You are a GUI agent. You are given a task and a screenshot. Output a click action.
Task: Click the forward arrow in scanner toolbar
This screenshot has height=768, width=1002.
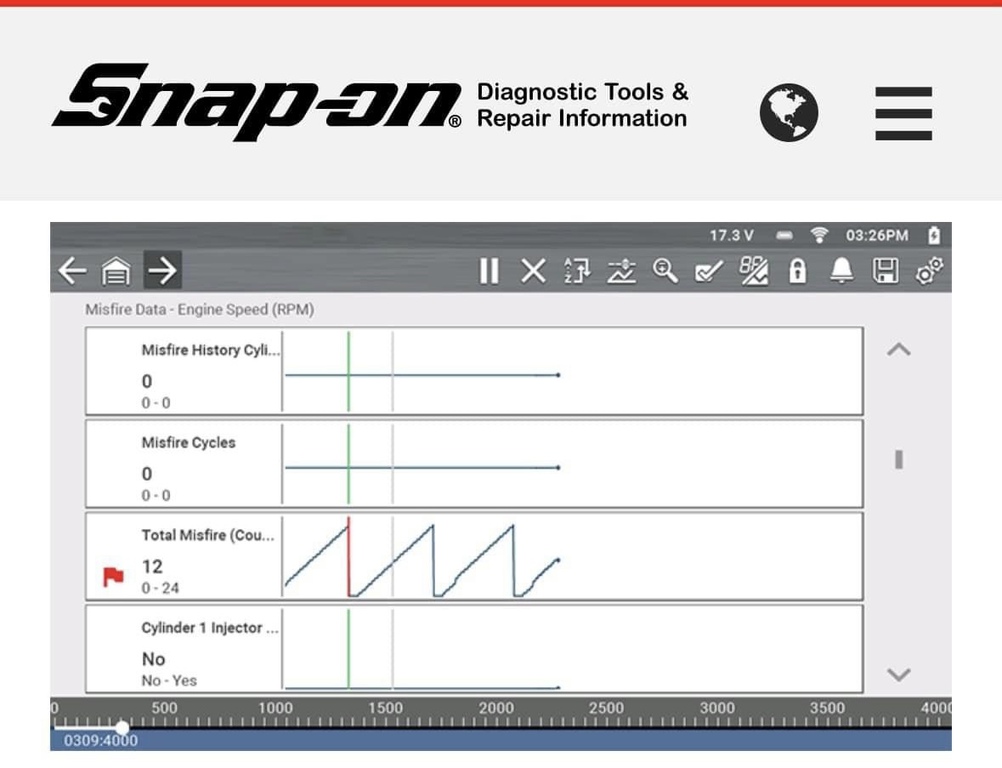click(163, 271)
